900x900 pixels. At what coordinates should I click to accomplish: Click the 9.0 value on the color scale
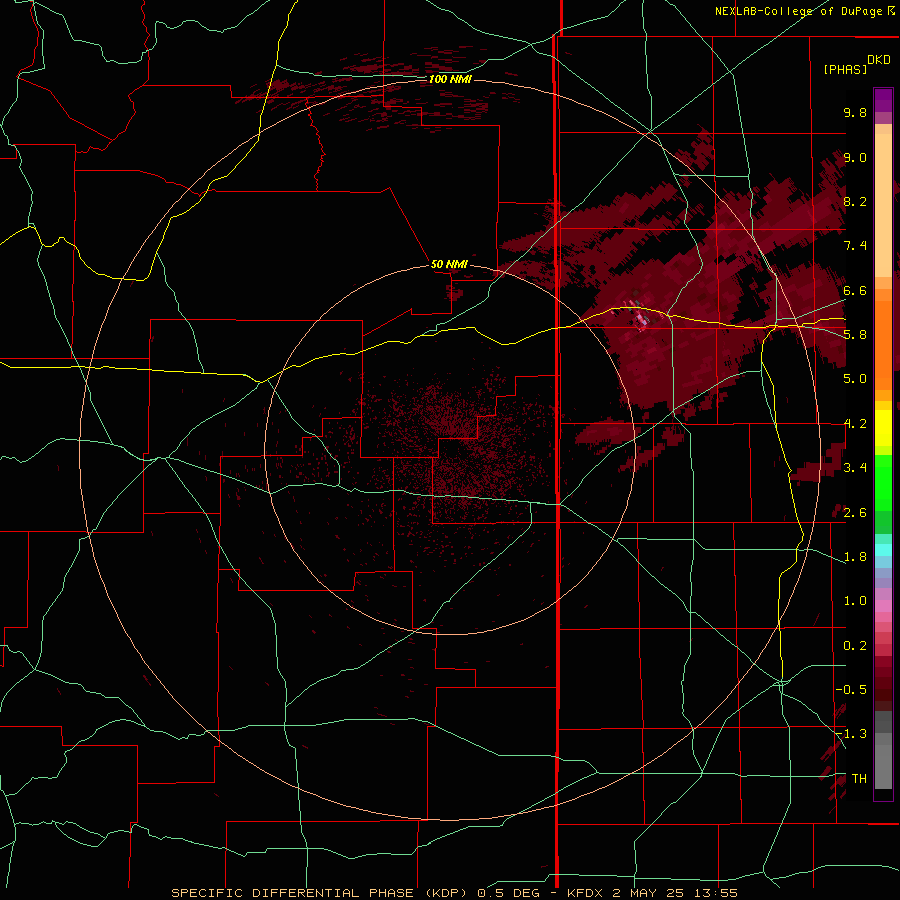tap(855, 157)
